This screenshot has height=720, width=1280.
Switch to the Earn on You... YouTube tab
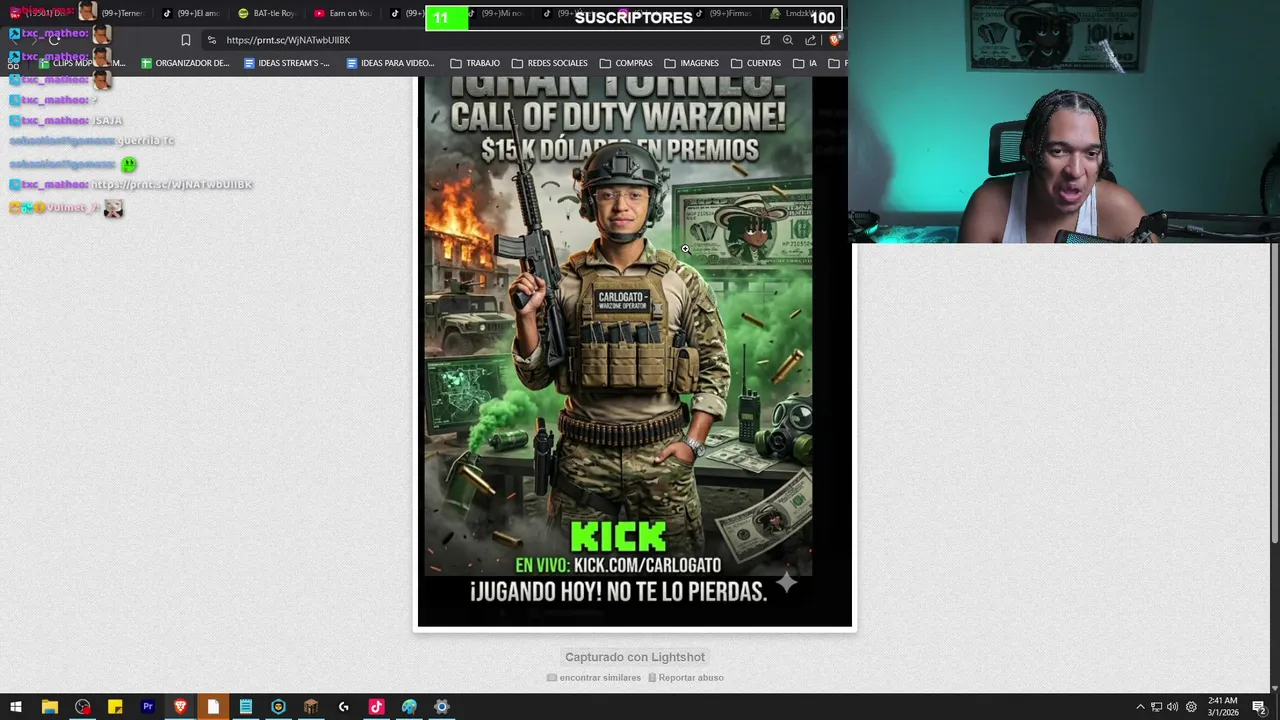click(343, 14)
